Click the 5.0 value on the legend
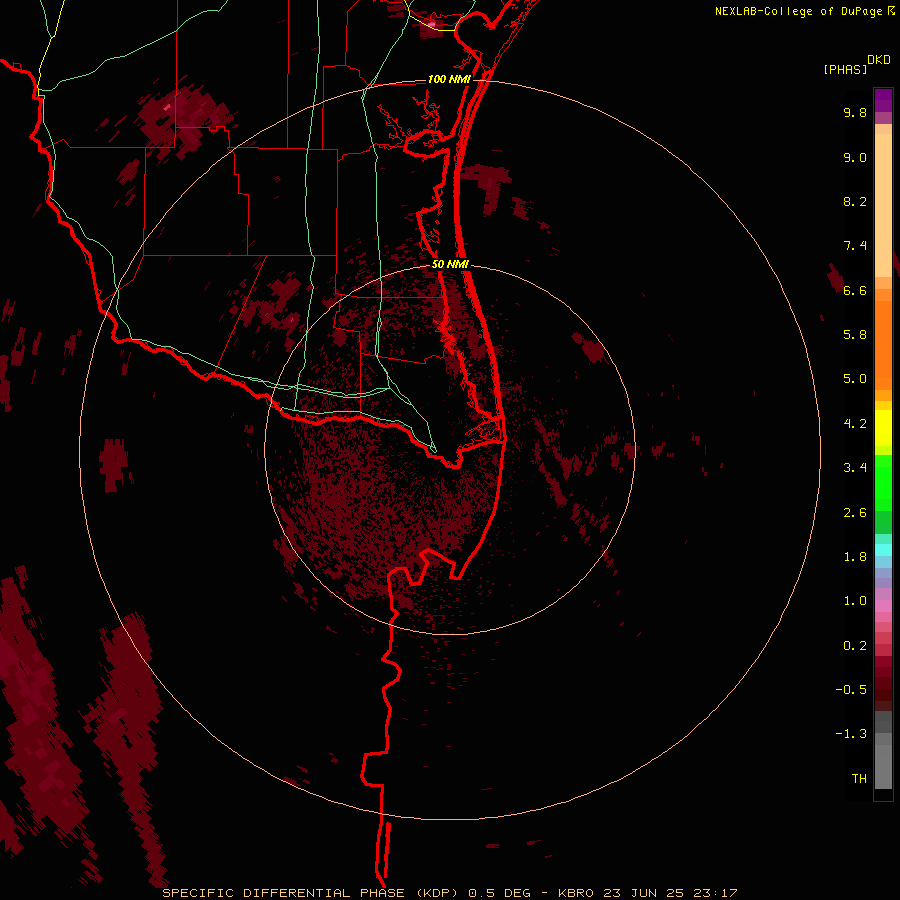900x900 pixels. (x=855, y=379)
